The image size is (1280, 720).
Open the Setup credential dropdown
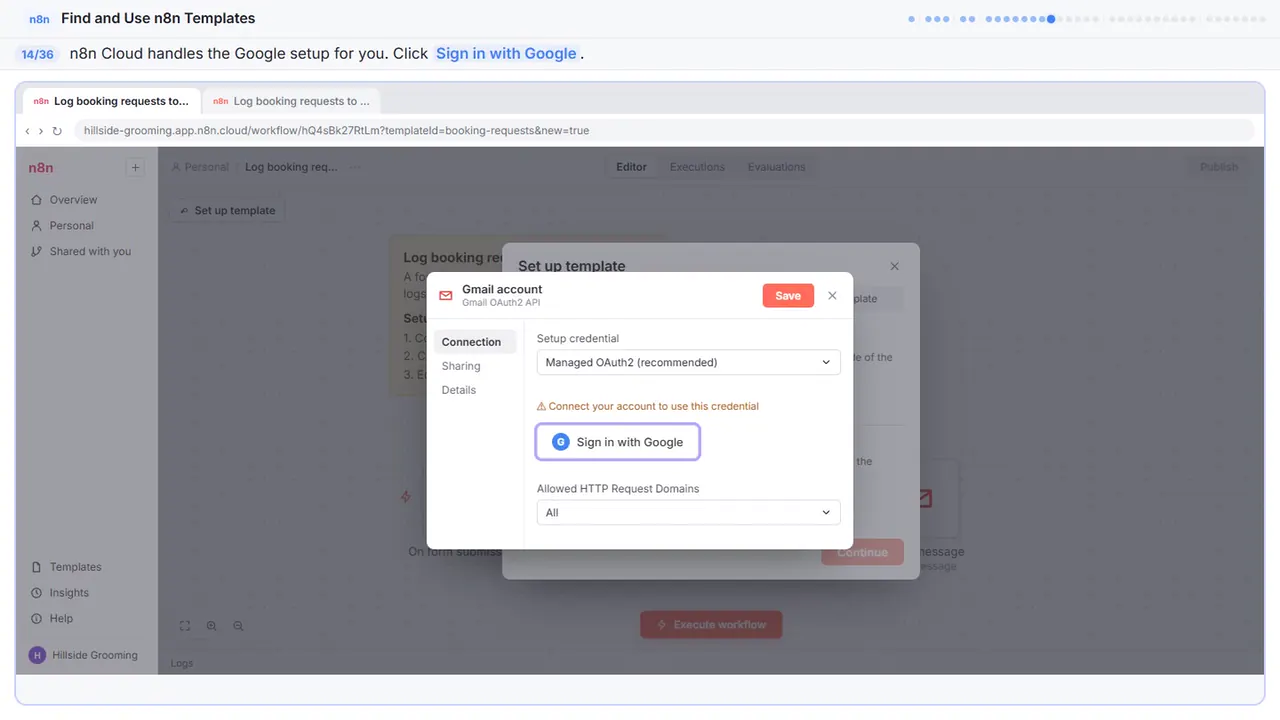[x=688, y=362]
